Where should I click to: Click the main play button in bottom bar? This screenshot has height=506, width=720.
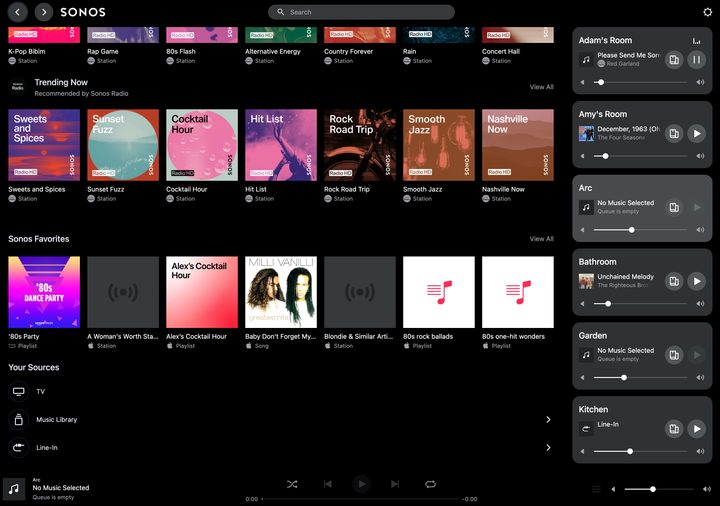click(361, 484)
